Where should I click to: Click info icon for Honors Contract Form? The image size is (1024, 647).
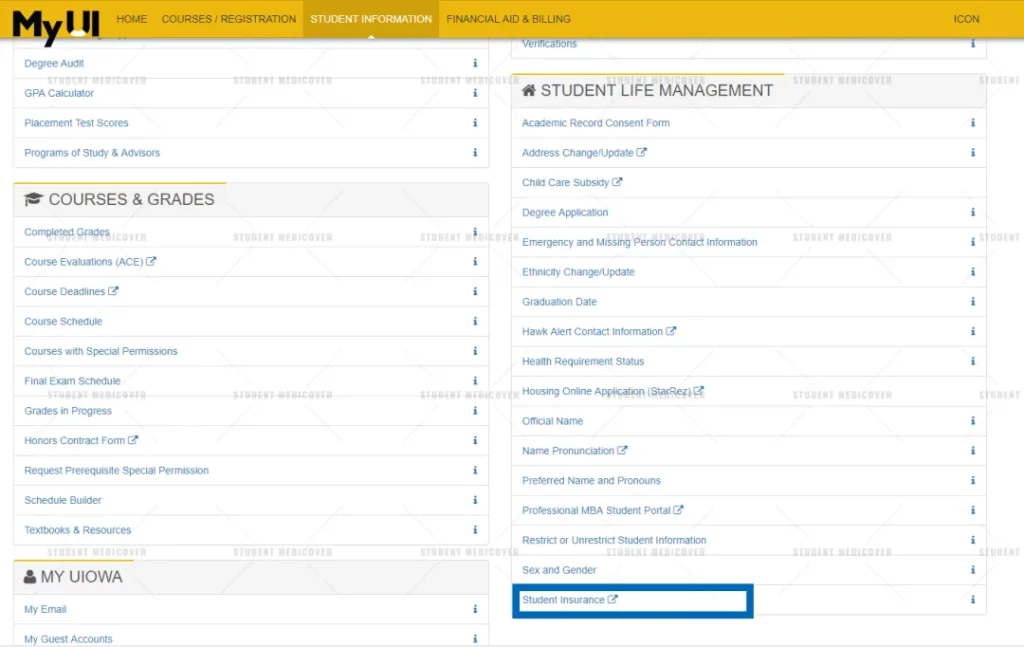pos(475,441)
